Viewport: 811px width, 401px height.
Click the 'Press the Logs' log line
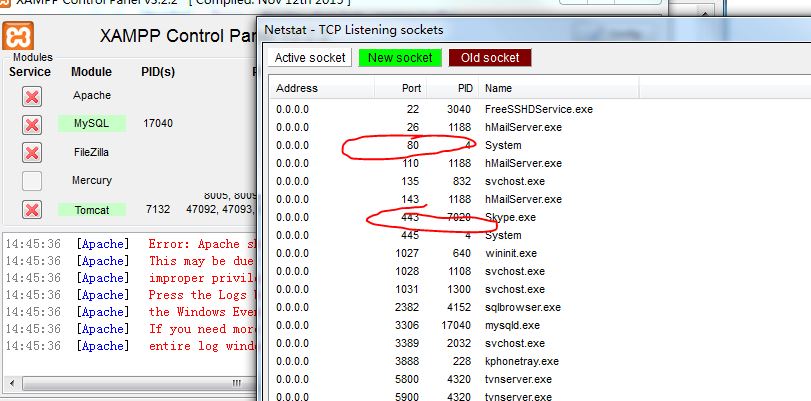[x=130, y=295]
